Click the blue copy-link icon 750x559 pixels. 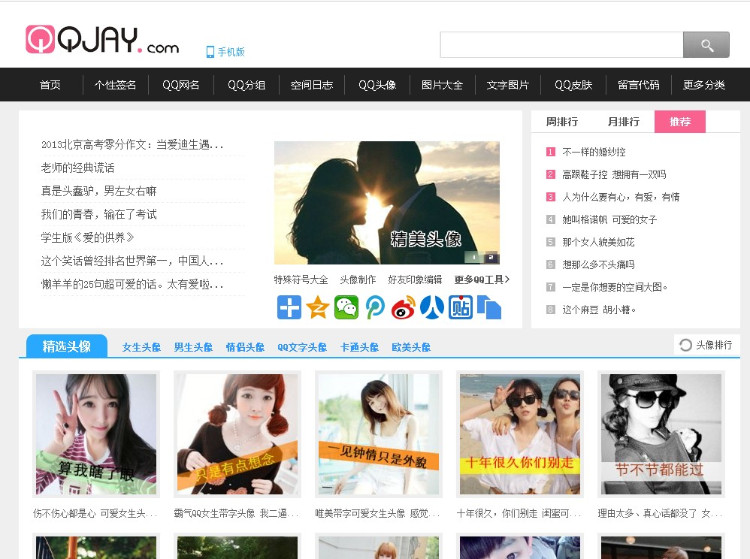click(x=489, y=307)
